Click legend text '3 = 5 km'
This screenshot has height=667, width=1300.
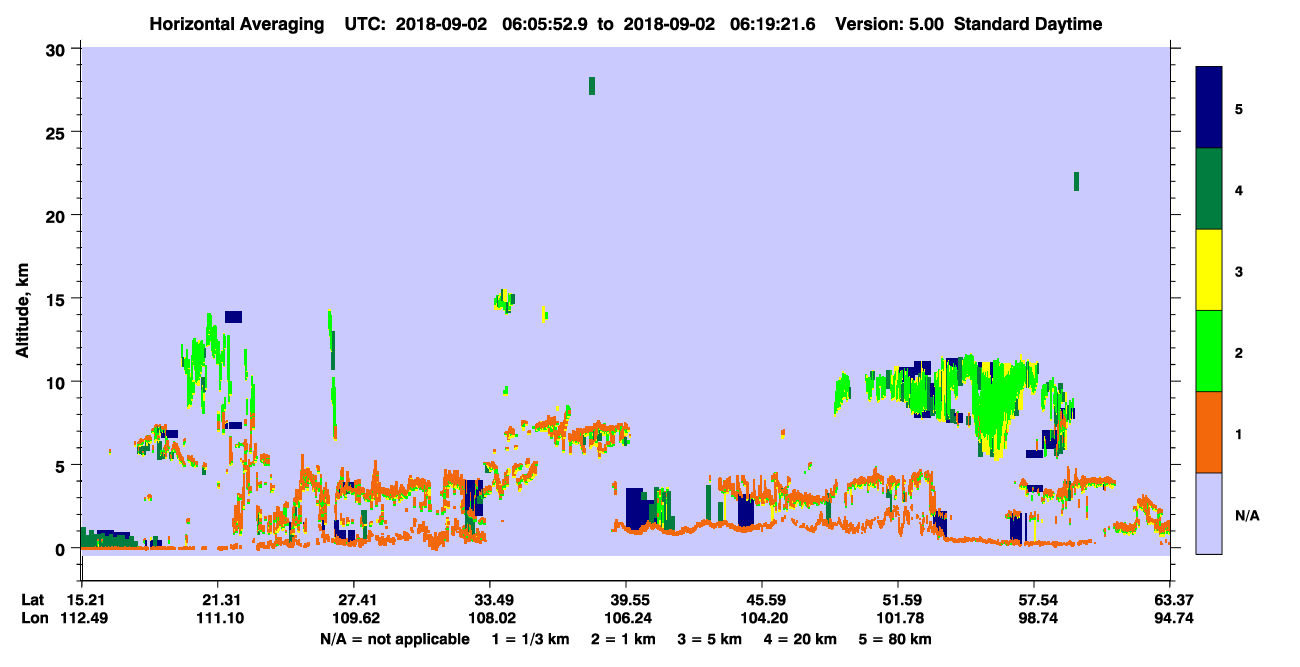(x=711, y=639)
